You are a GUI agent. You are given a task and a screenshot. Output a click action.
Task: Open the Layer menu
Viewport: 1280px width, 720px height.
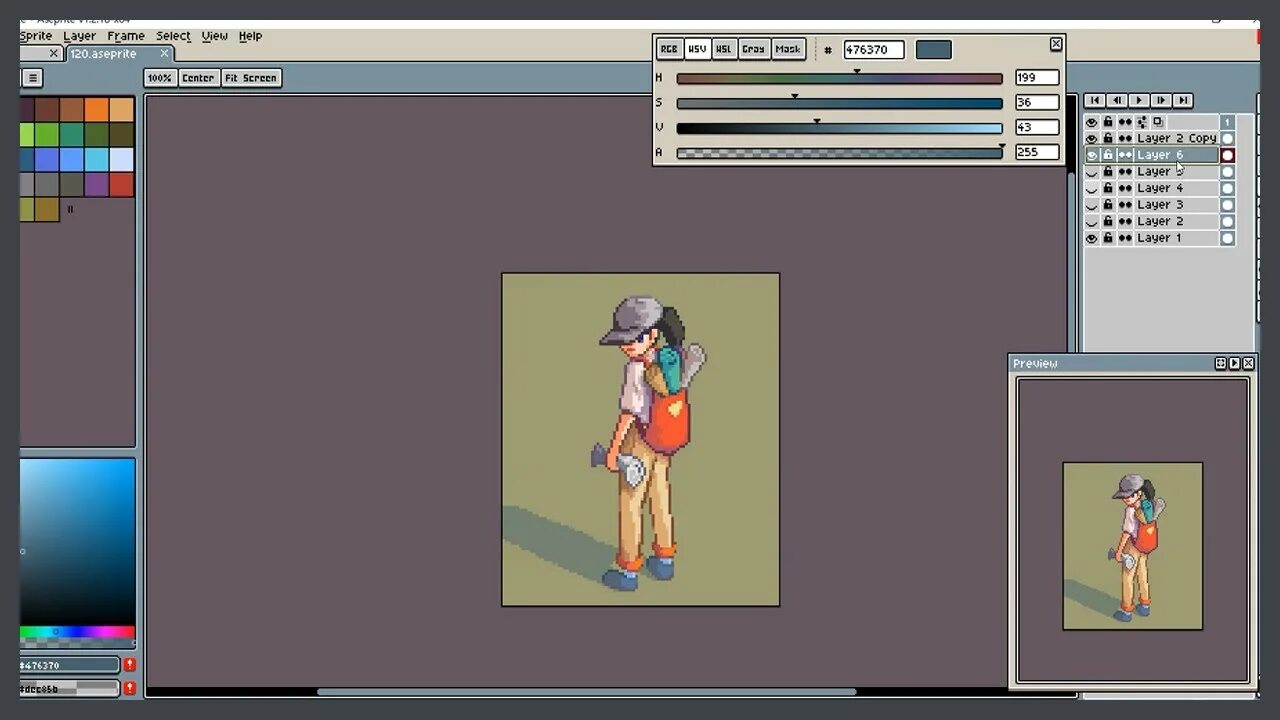tap(80, 36)
